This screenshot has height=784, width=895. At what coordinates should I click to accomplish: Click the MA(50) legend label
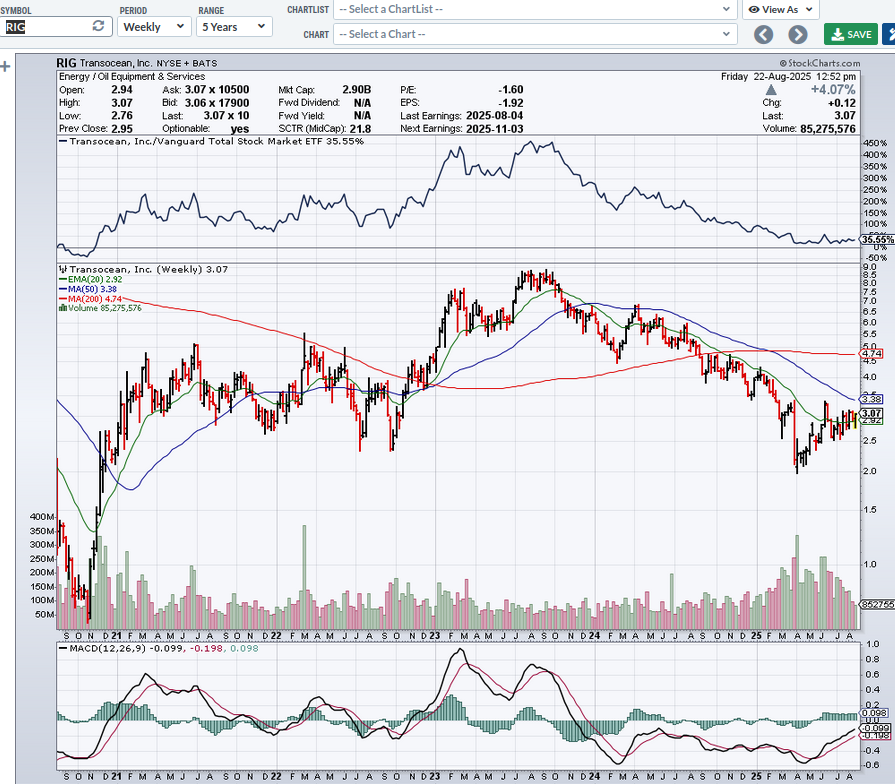[x=93, y=289]
